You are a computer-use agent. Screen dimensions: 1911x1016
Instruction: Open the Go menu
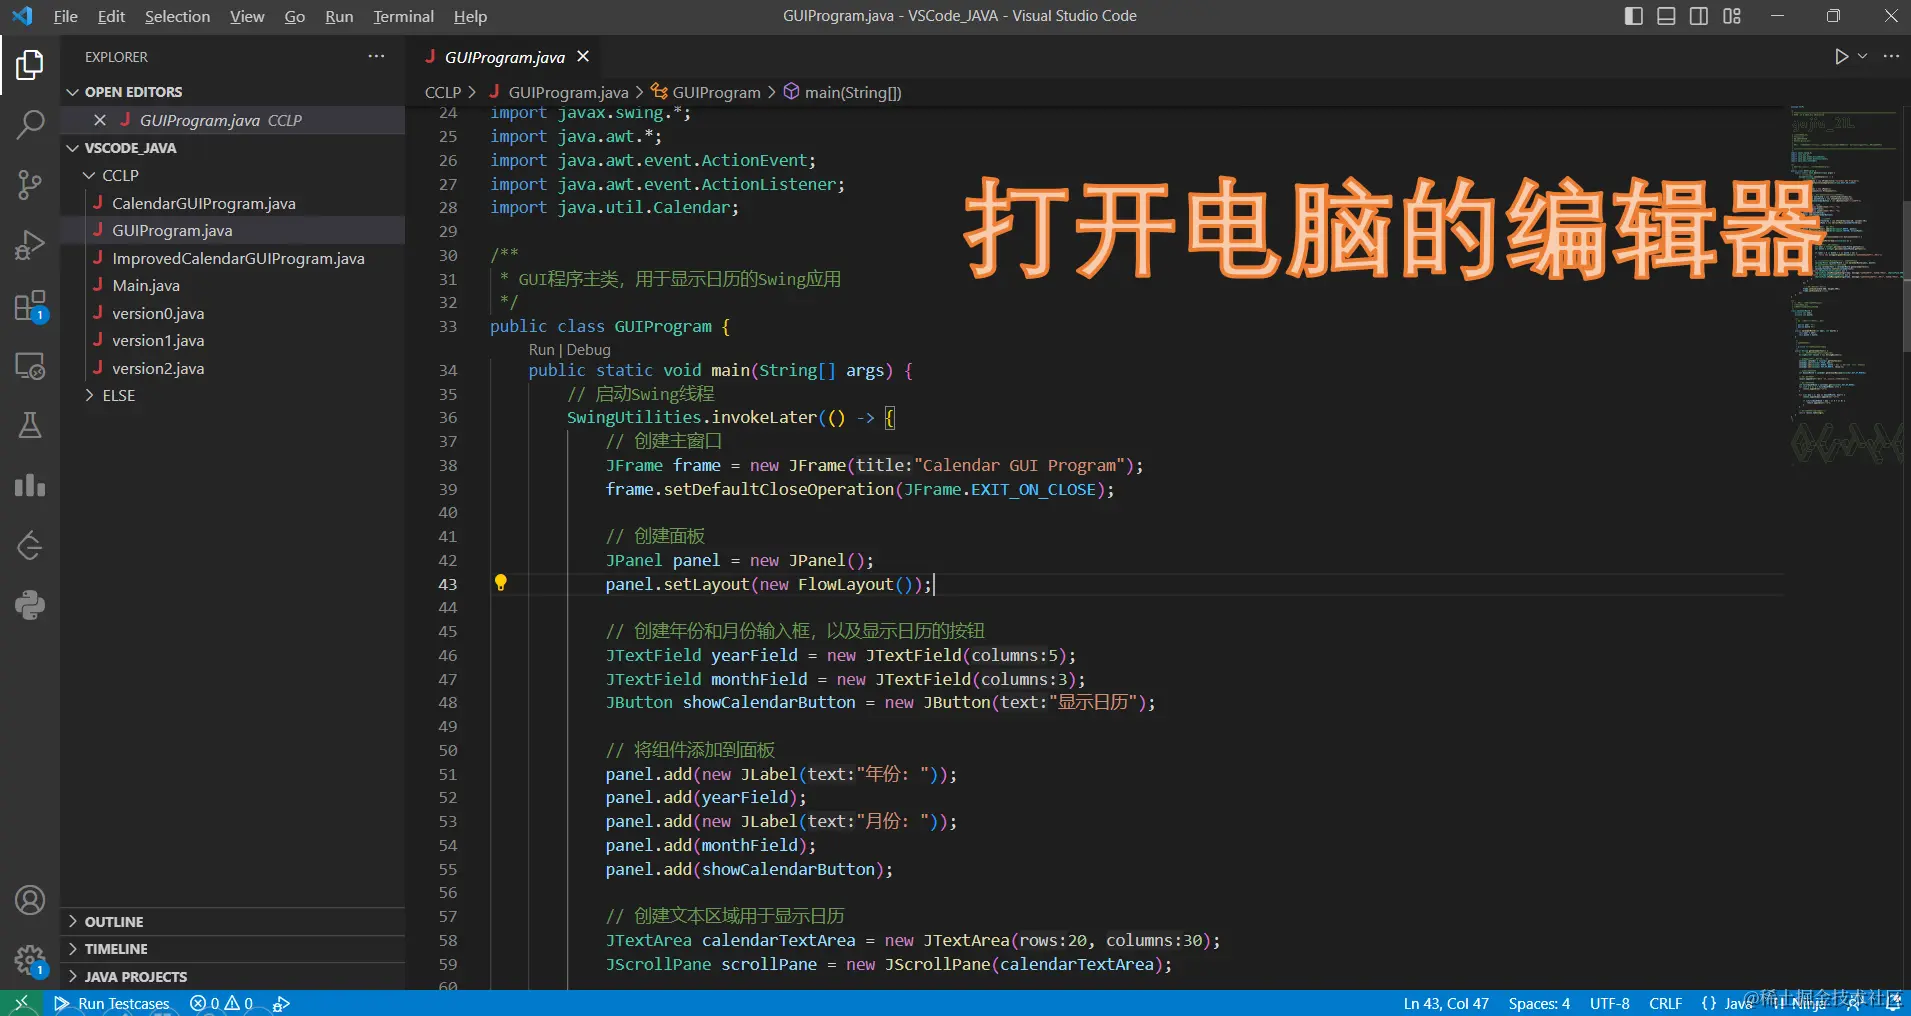coord(294,16)
